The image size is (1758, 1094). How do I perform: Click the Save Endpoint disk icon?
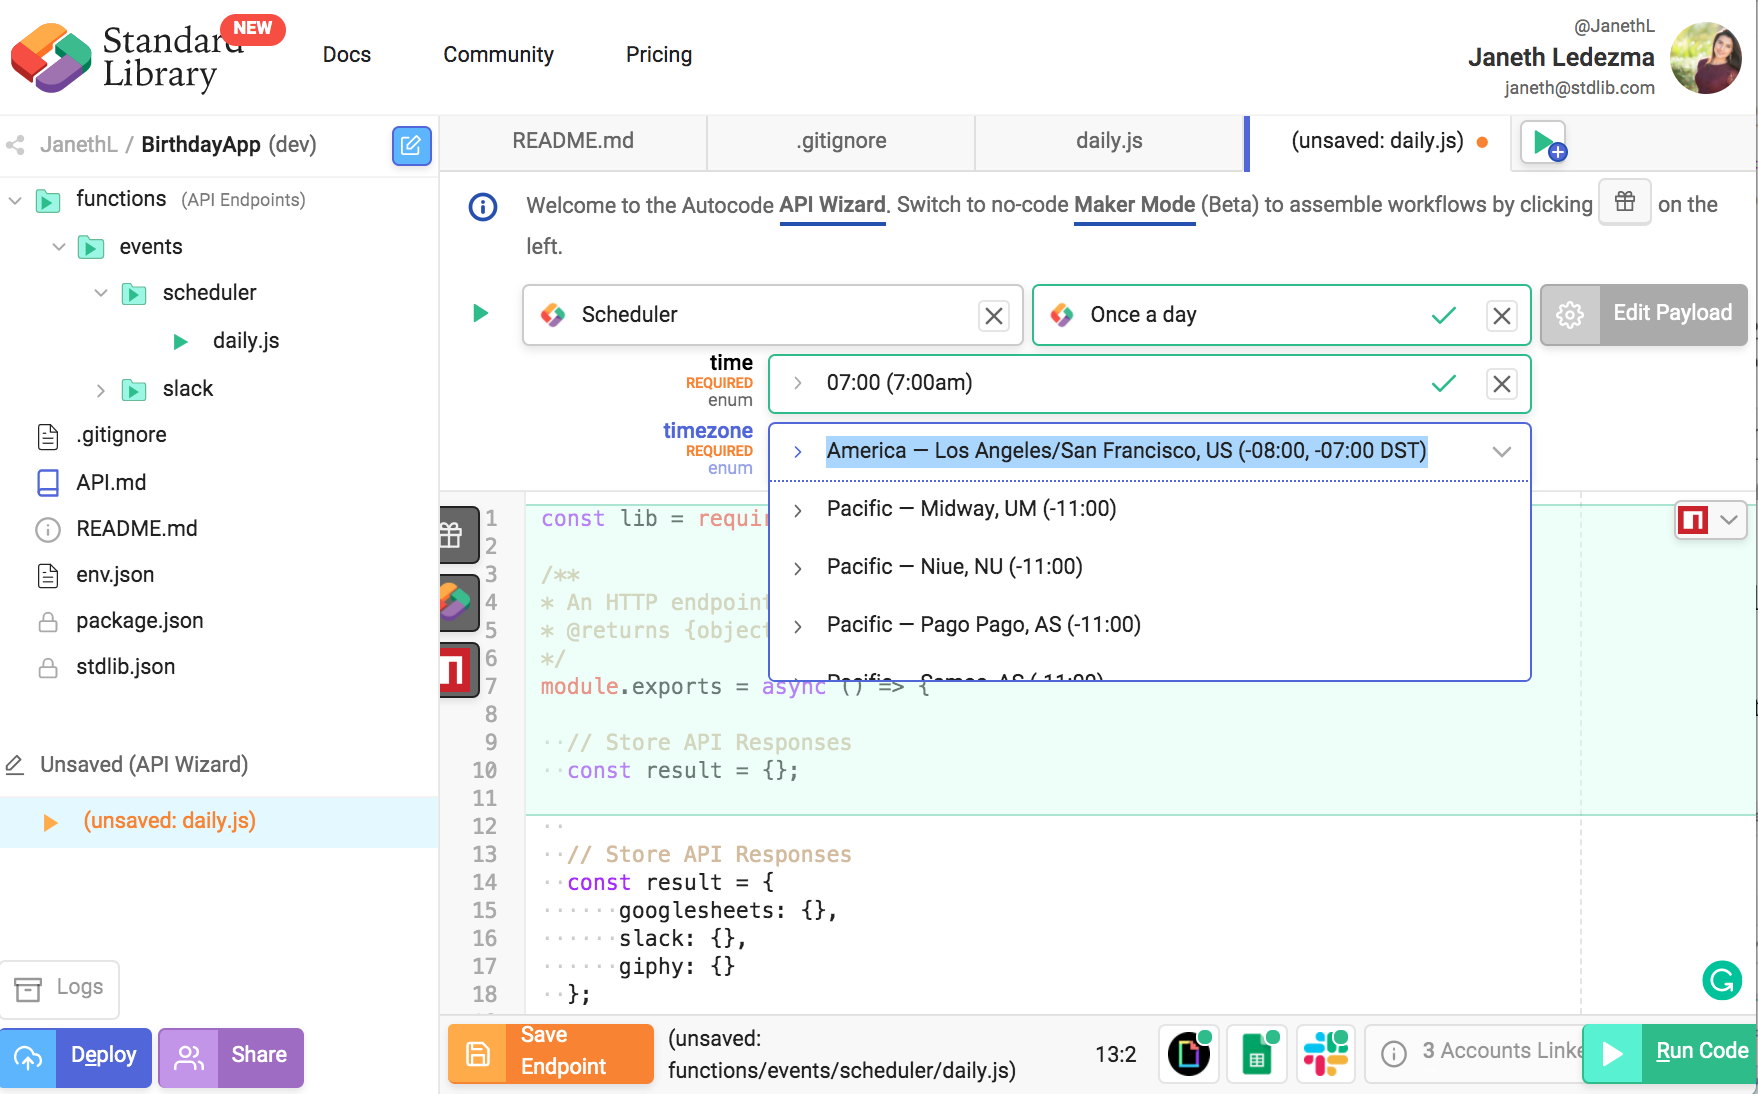click(x=478, y=1054)
